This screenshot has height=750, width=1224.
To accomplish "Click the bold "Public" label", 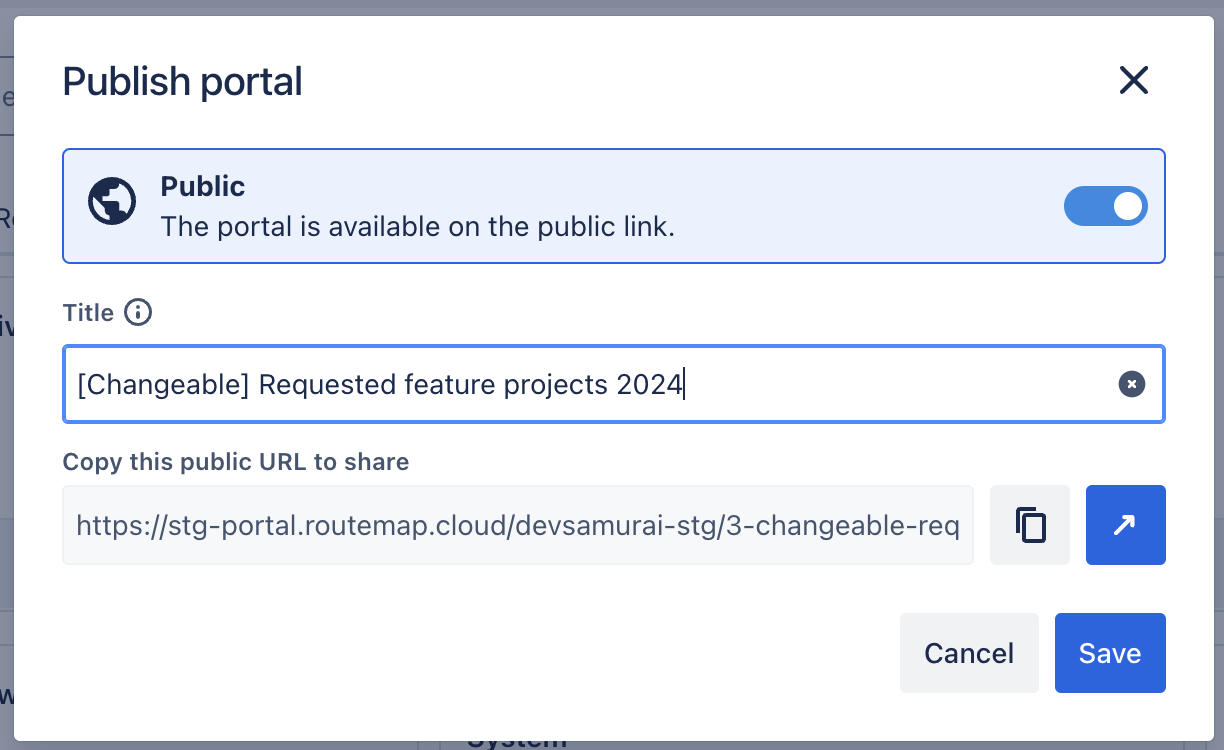I will pyautogui.click(x=202, y=187).
